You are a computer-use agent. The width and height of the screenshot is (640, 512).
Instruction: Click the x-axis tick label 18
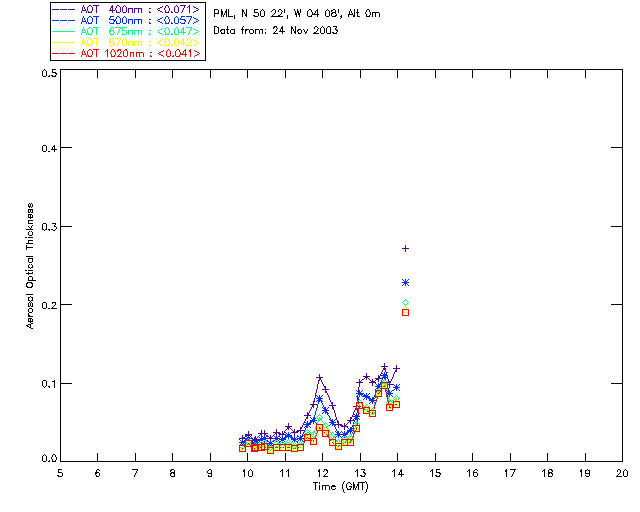pyautogui.click(x=547, y=473)
